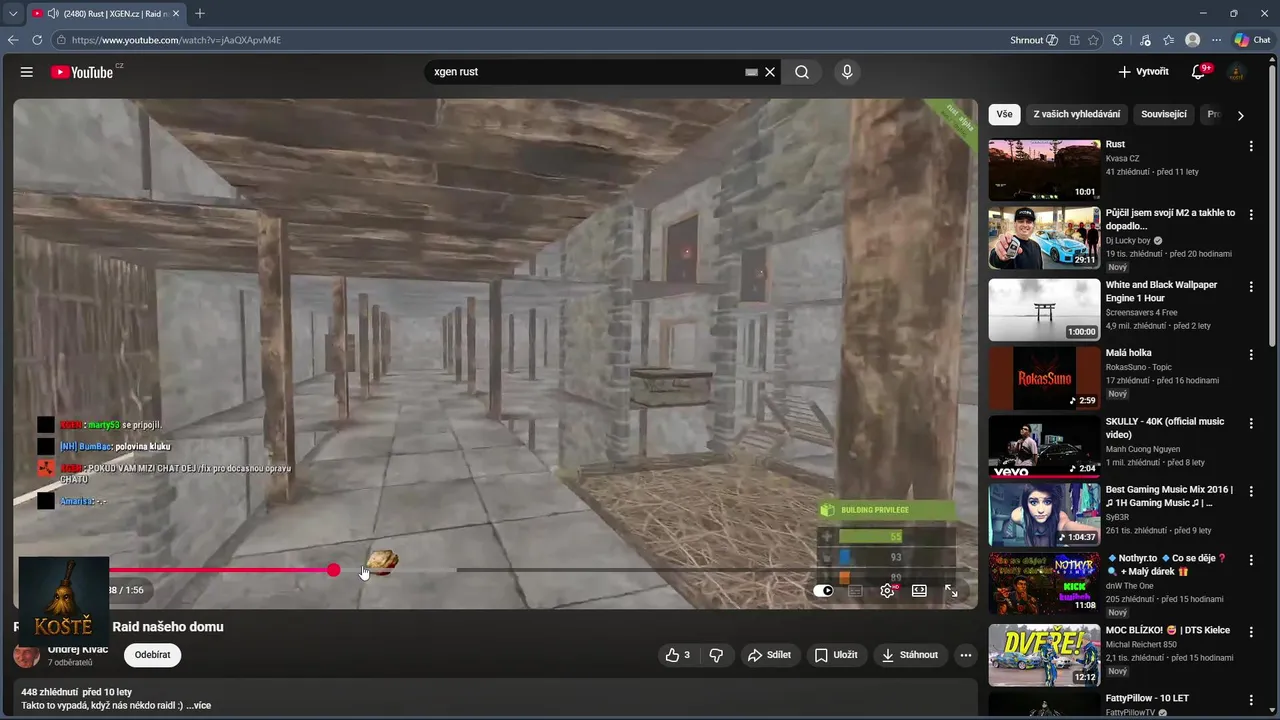This screenshot has height=720, width=1280.
Task: Show more filter chips with right arrow
Action: (x=1241, y=115)
